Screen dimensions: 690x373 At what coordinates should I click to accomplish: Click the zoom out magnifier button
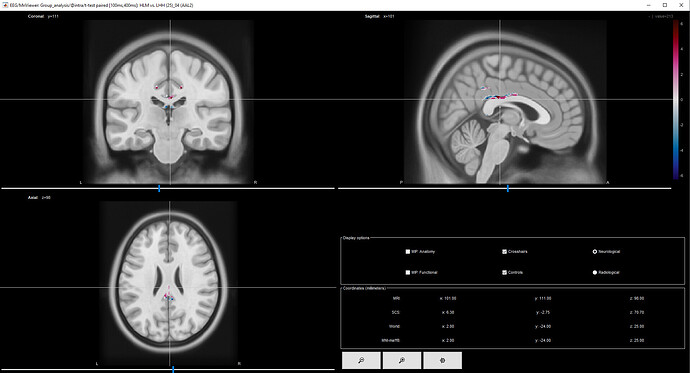click(361, 360)
